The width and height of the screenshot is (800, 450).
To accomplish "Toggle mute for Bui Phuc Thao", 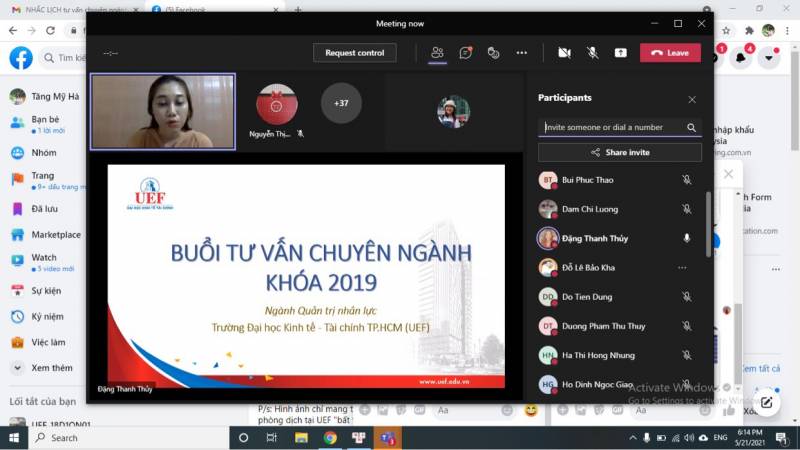I will (686, 180).
